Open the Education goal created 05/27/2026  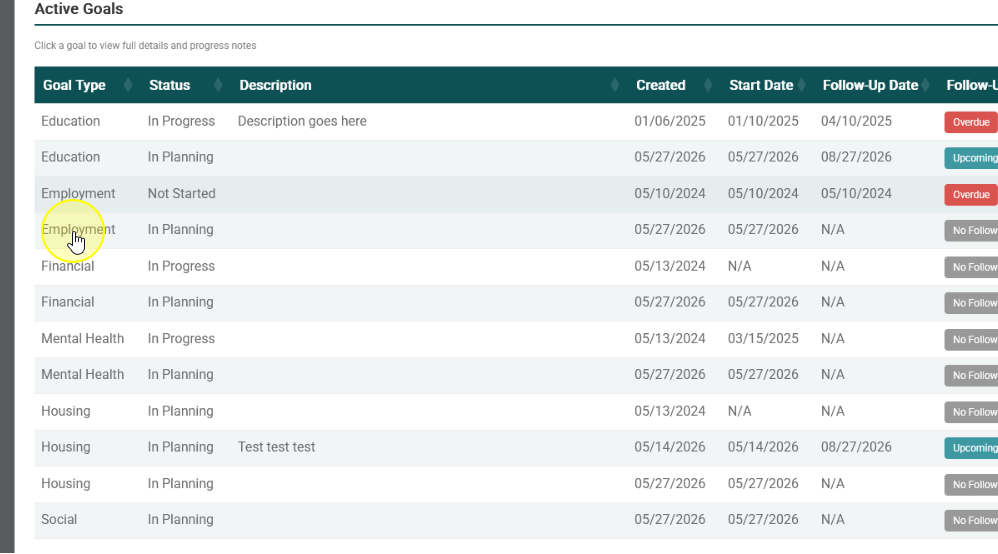point(516,158)
